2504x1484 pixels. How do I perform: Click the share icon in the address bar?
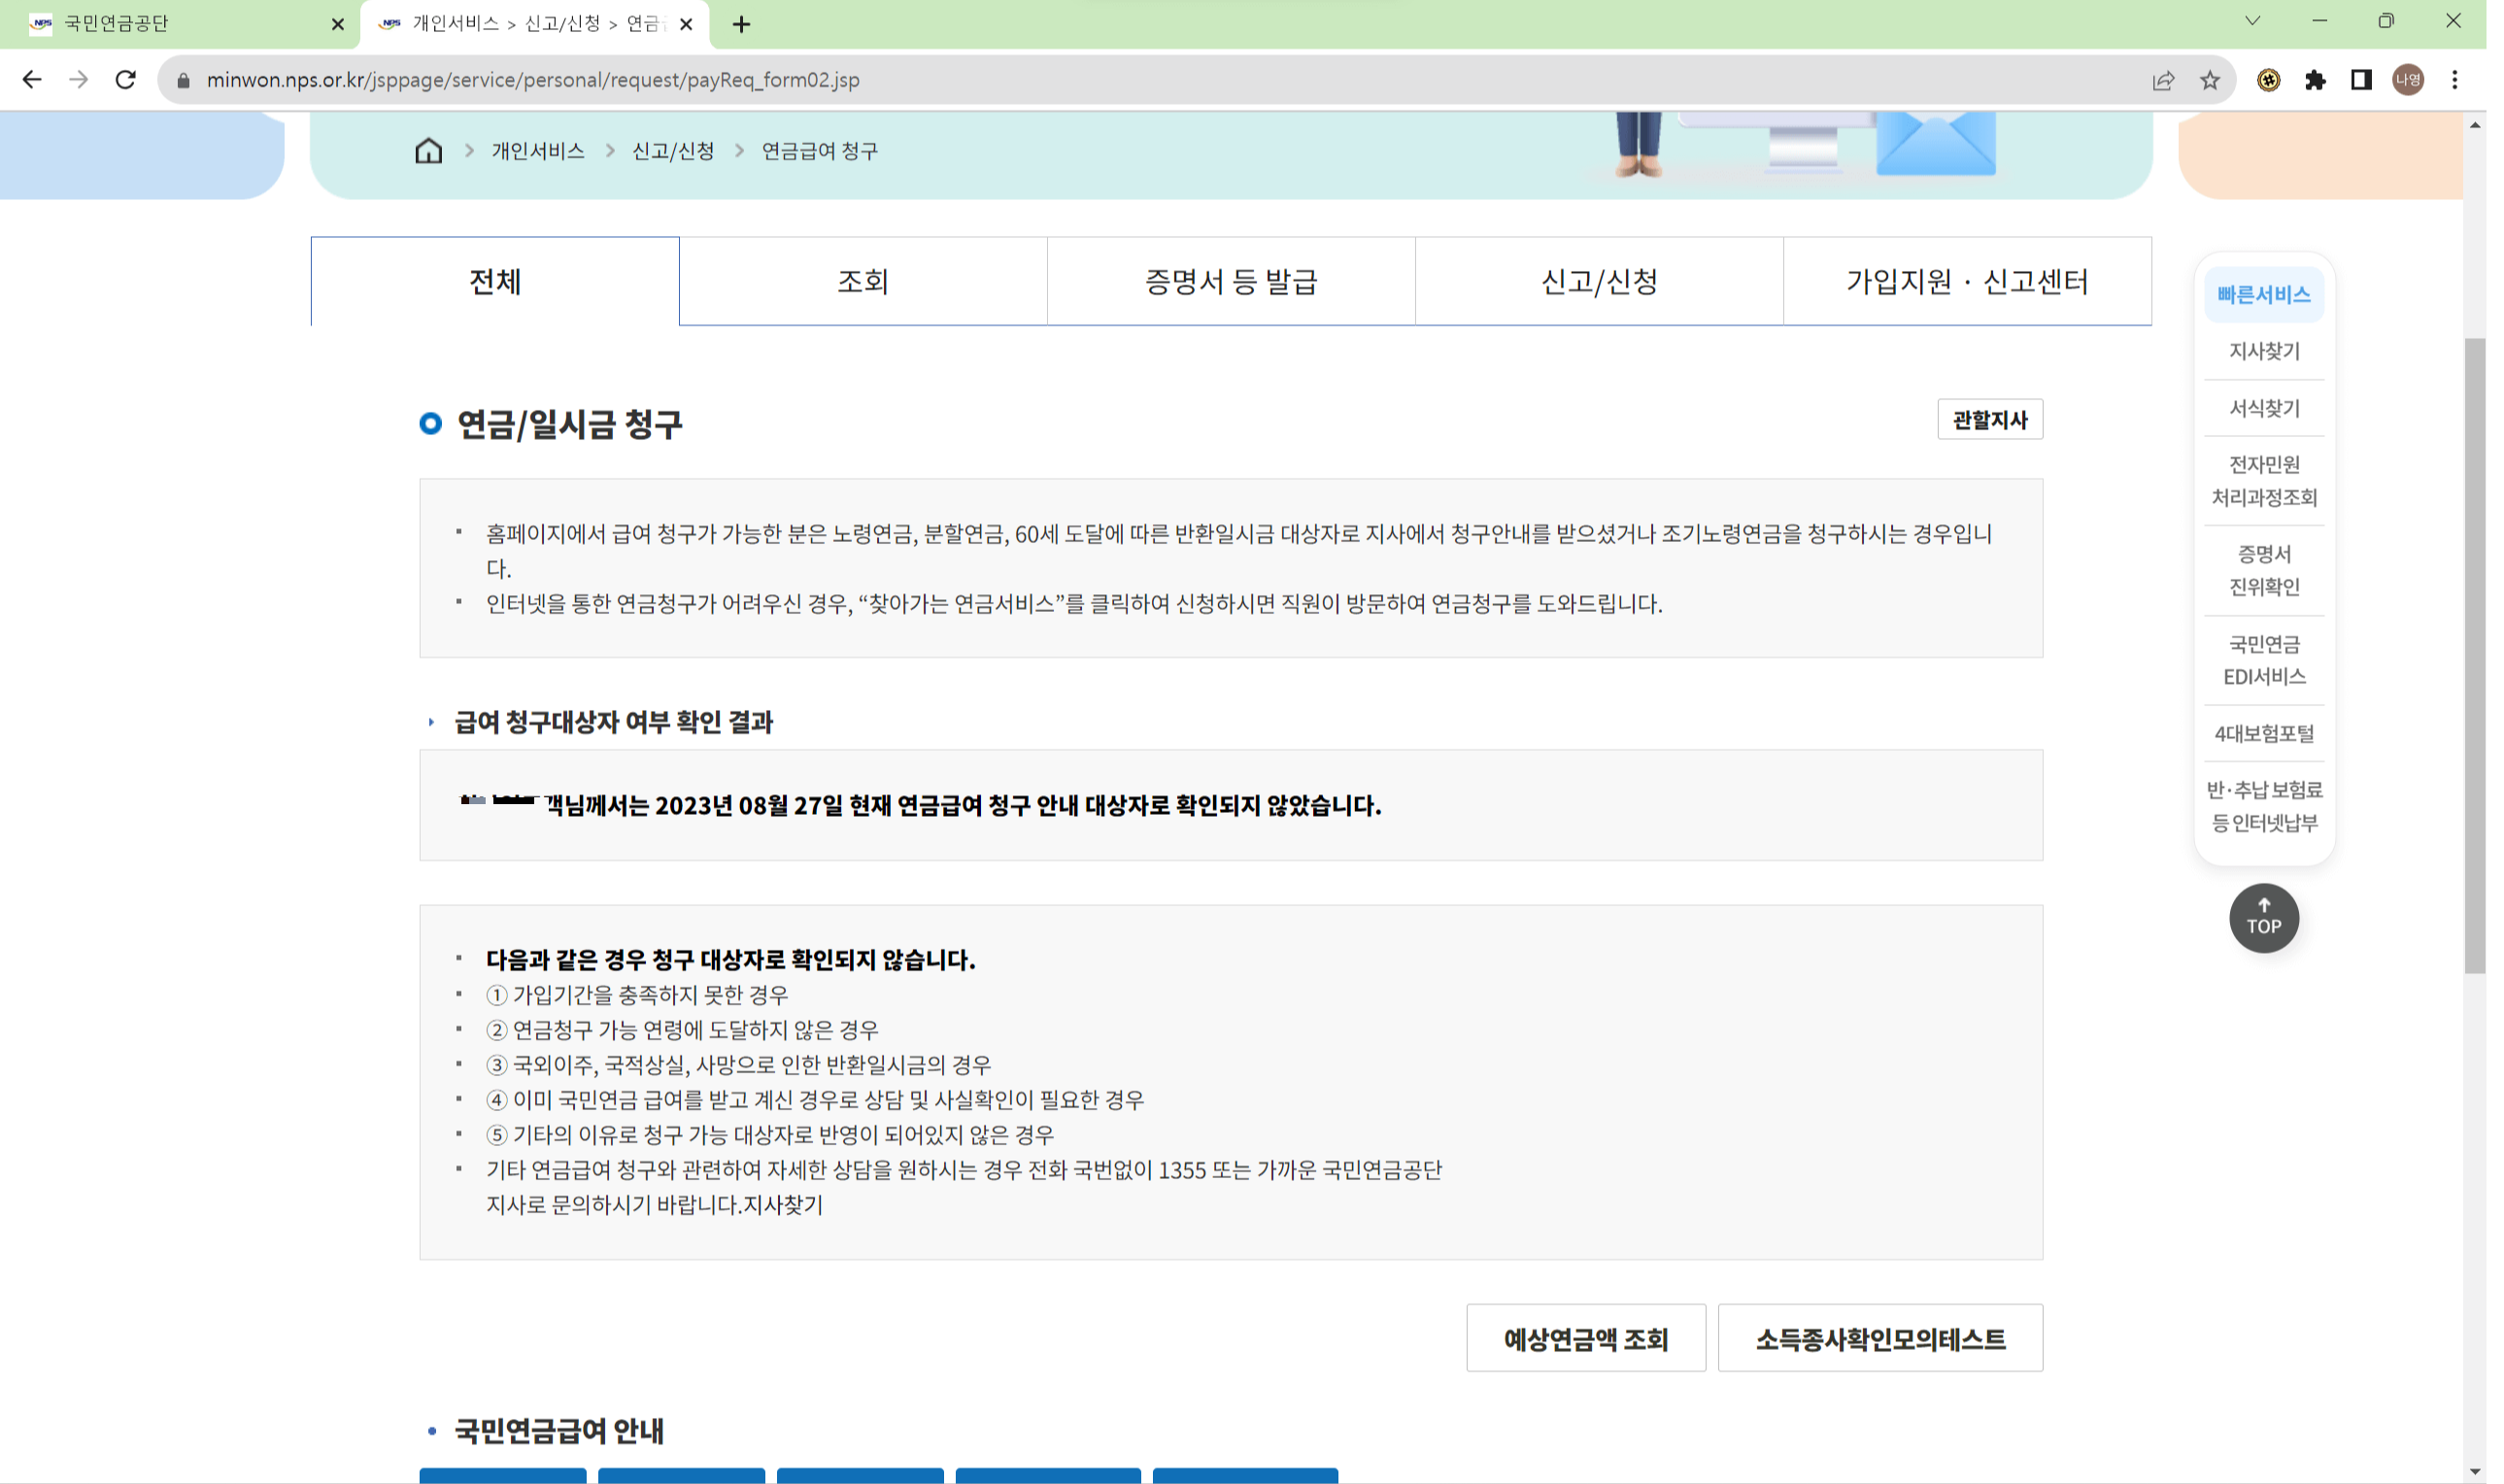[2163, 80]
